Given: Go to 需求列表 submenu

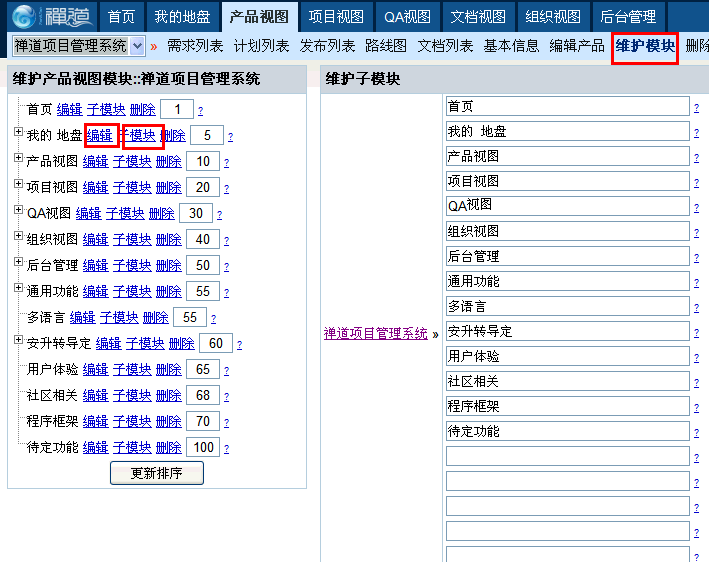Looking at the screenshot, I should (195, 46).
